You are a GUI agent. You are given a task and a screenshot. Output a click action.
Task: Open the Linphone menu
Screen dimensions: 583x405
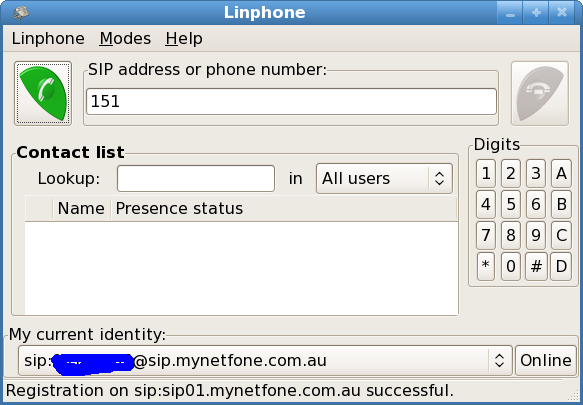tap(48, 39)
